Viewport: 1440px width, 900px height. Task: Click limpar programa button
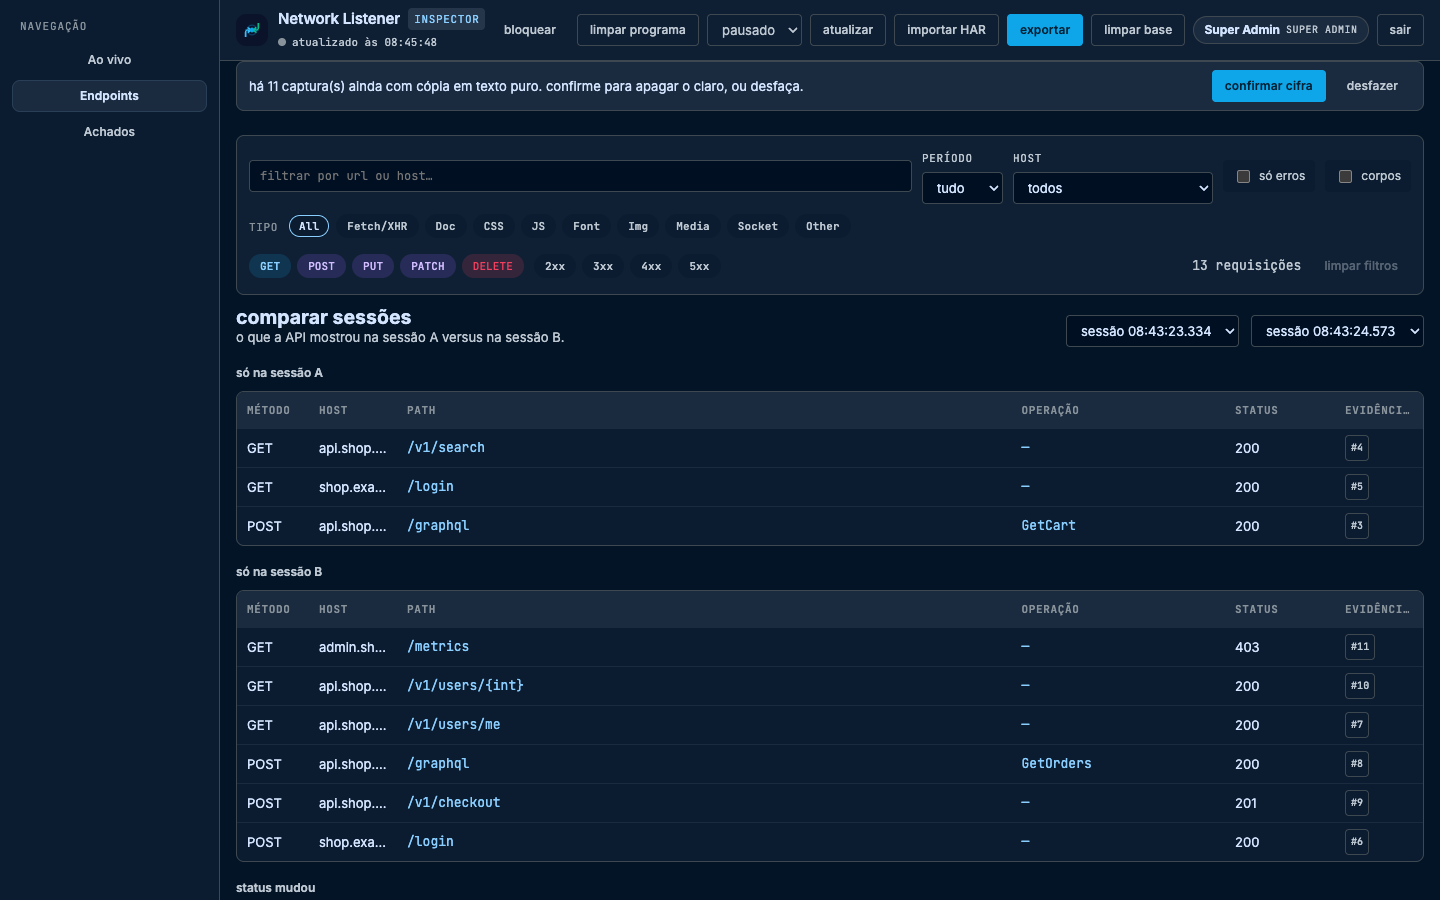click(638, 30)
